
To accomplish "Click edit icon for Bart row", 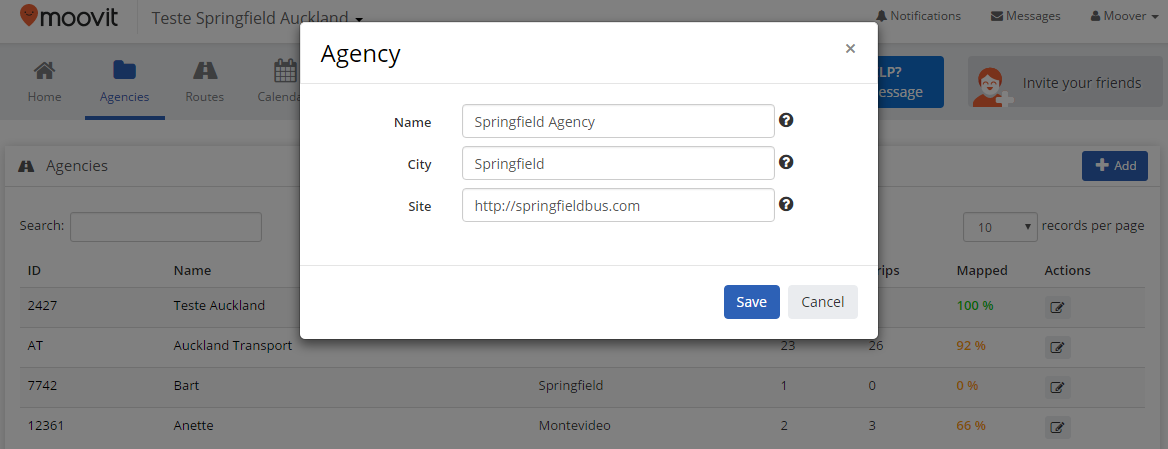I will (1057, 387).
